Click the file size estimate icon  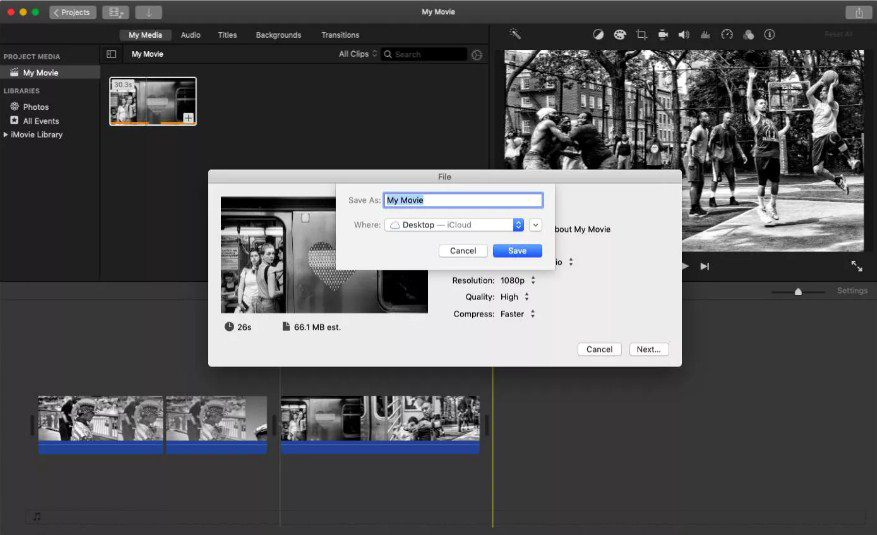pyautogui.click(x=286, y=326)
